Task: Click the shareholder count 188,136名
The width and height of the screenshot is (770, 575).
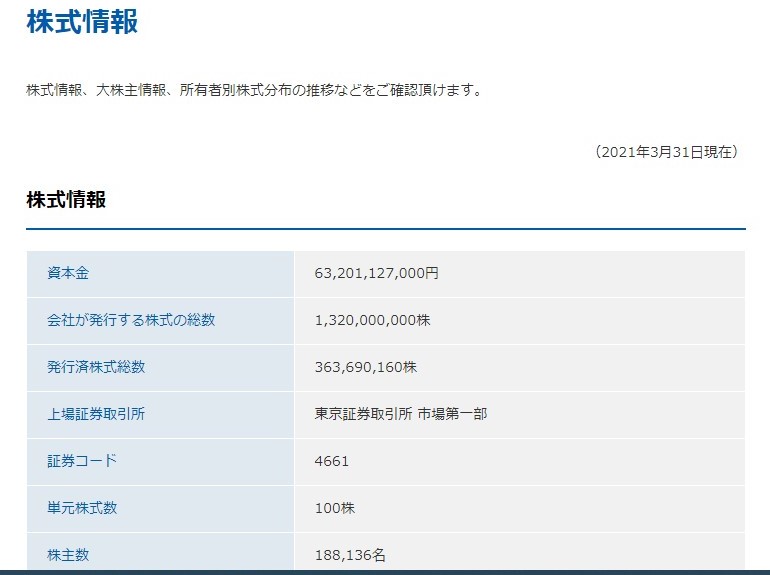Action: click(349, 555)
